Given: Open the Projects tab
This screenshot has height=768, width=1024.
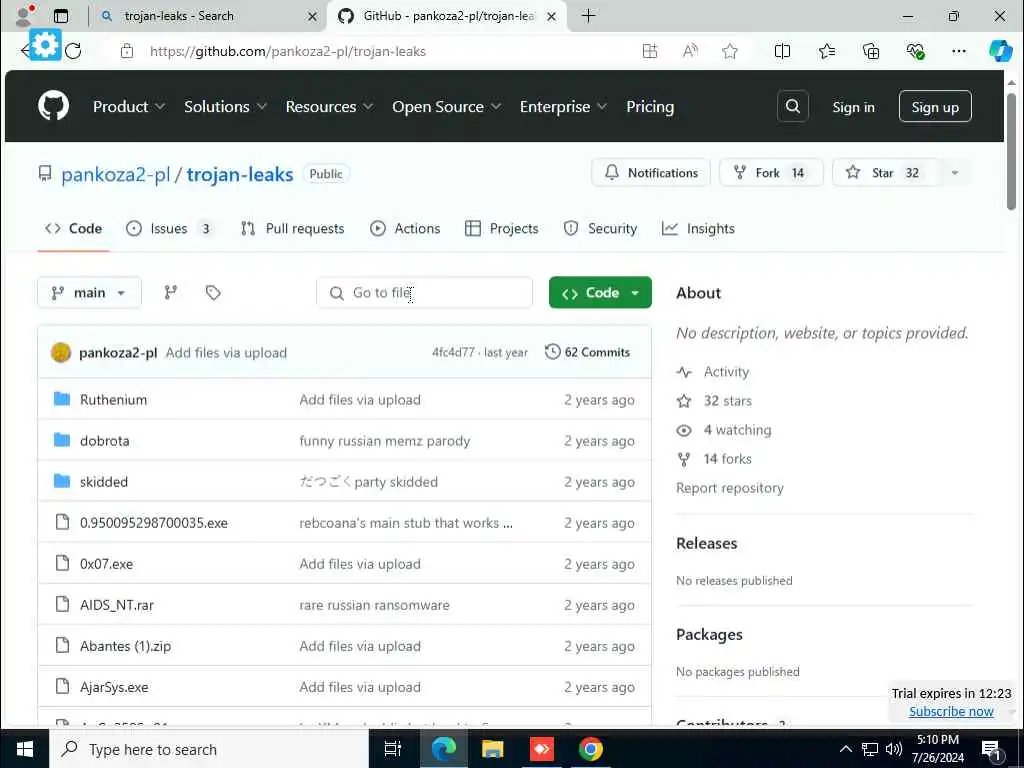Looking at the screenshot, I should [502, 229].
